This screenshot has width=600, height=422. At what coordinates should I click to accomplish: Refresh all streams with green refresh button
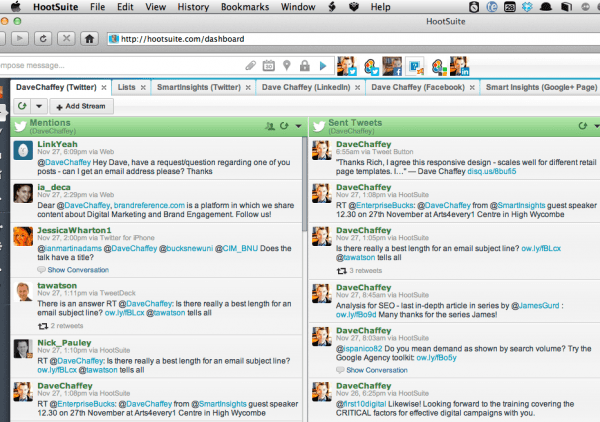[22, 106]
